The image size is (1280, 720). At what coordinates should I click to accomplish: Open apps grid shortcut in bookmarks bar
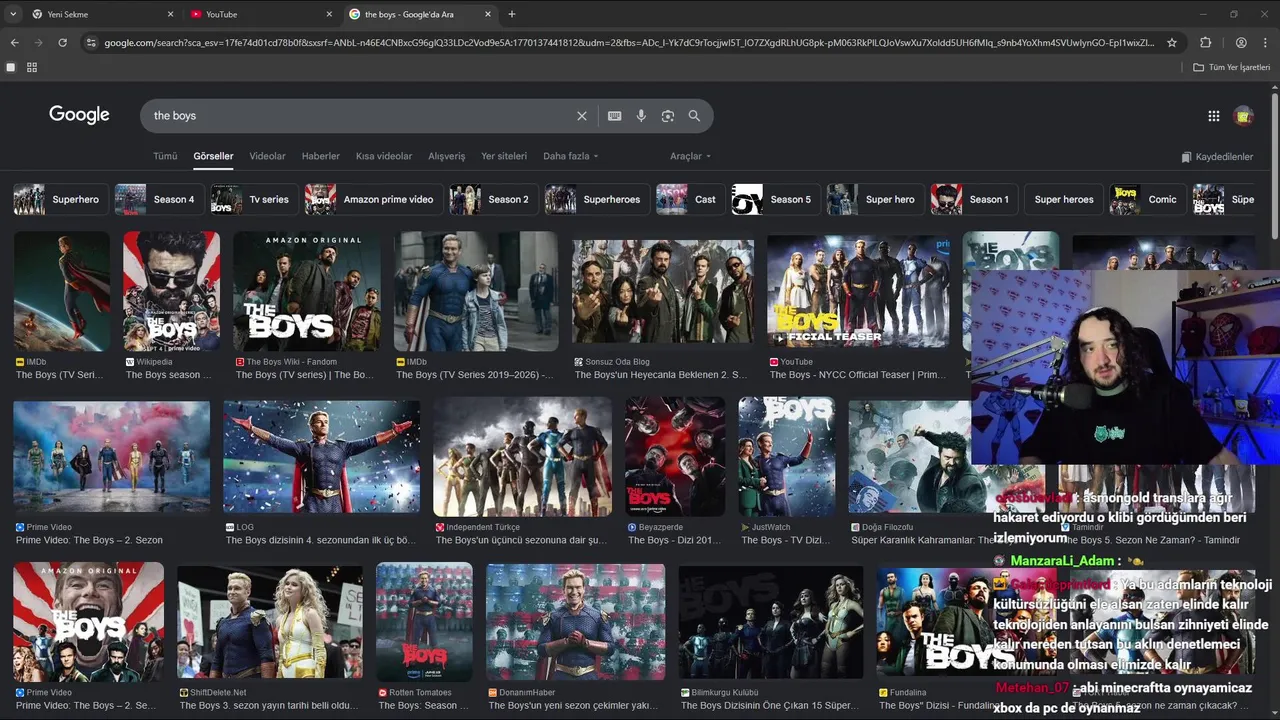pos(32,67)
